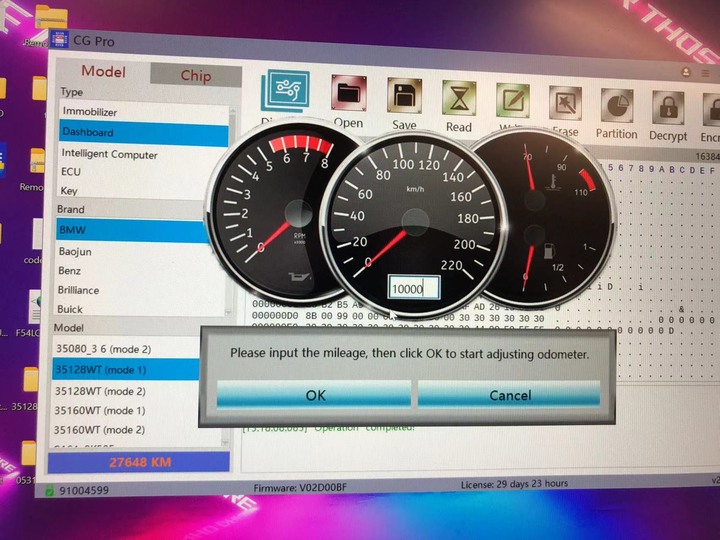Select BMW in the Brand list
The height and width of the screenshot is (540, 720).
[132, 231]
